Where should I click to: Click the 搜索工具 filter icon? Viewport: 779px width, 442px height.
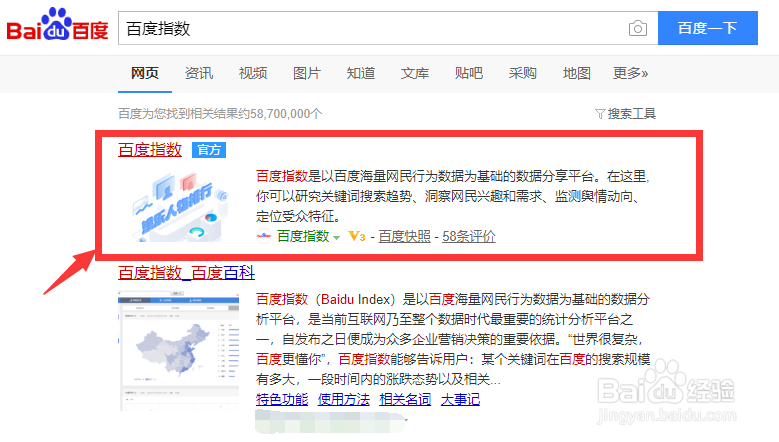tap(600, 114)
